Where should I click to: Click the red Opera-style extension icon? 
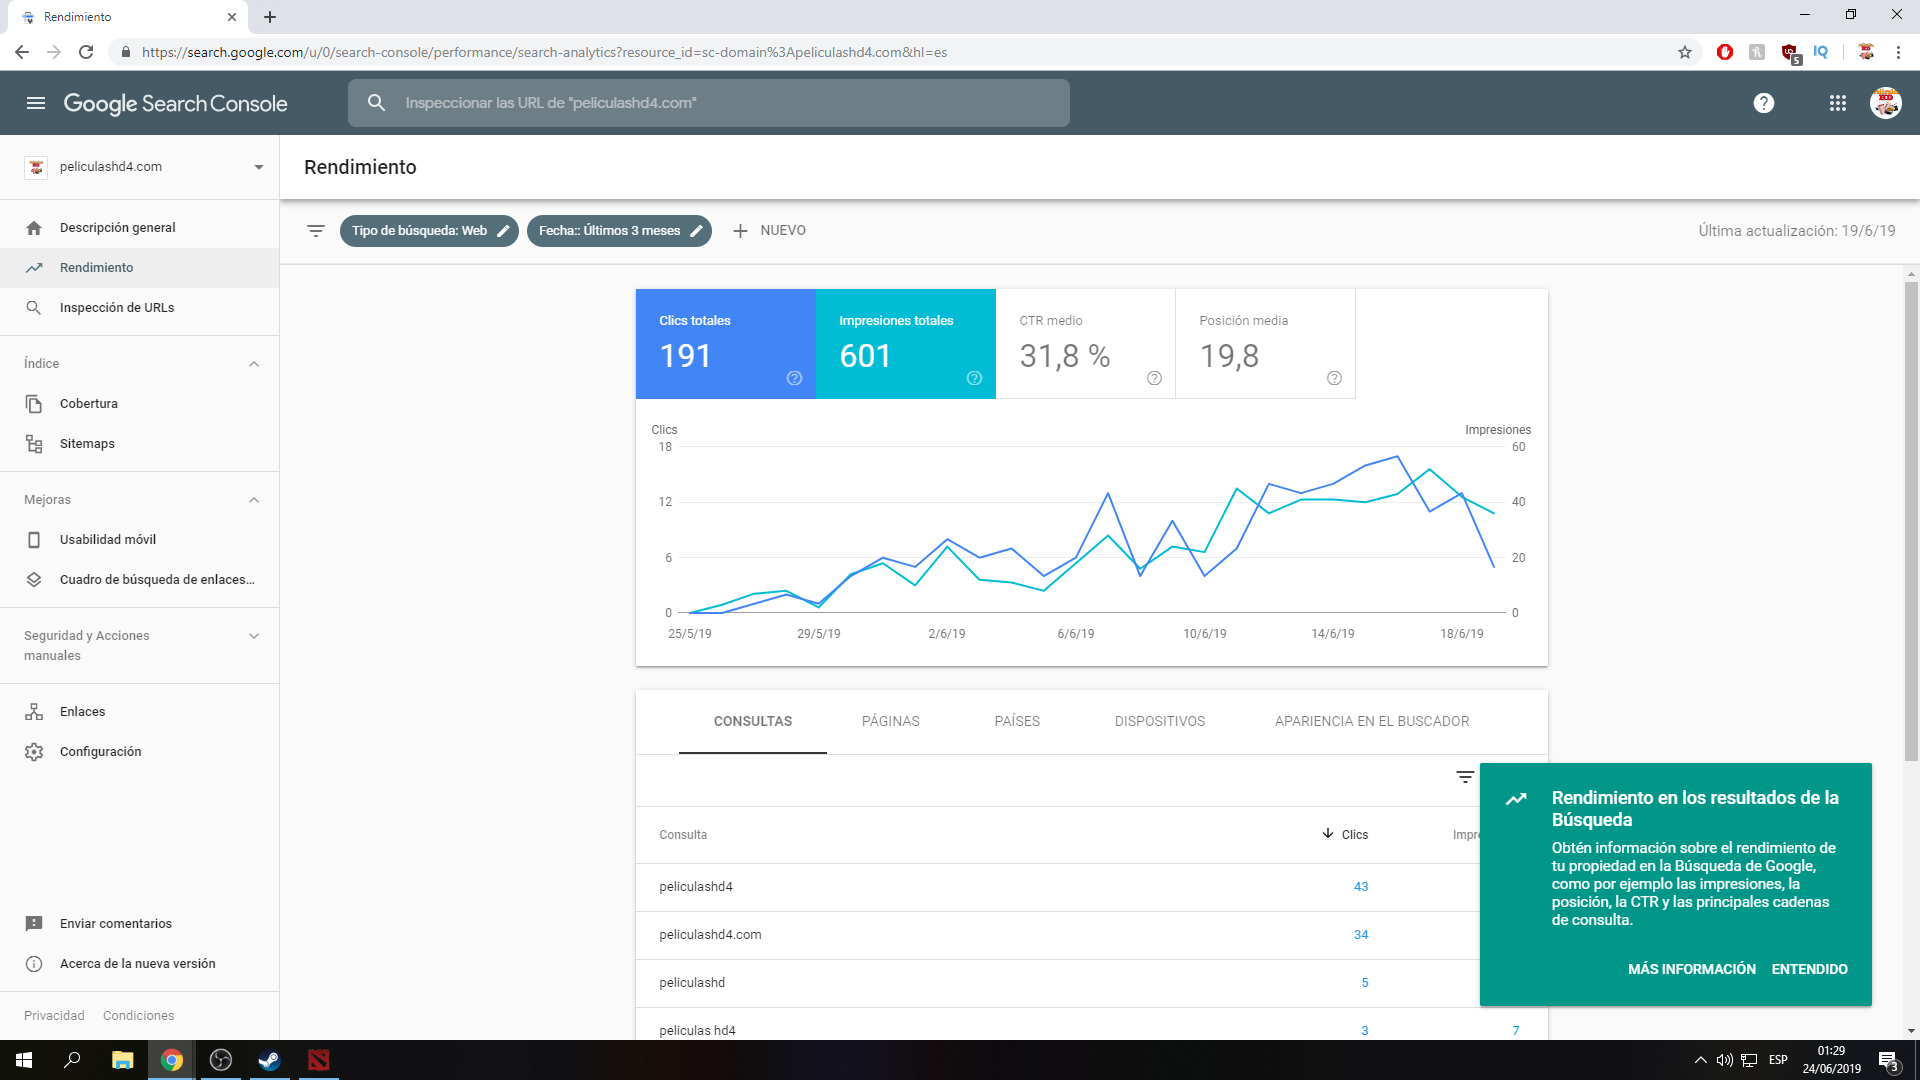(1725, 52)
